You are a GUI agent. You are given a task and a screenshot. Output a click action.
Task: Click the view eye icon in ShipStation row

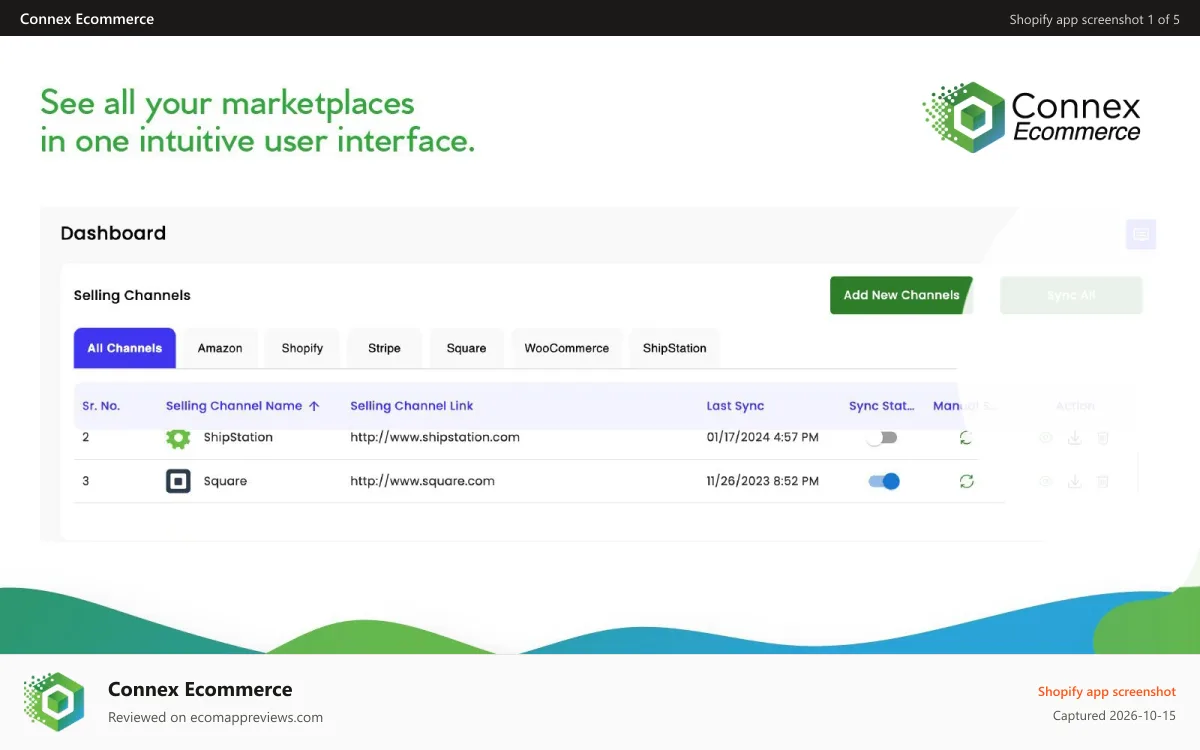[1045, 438]
